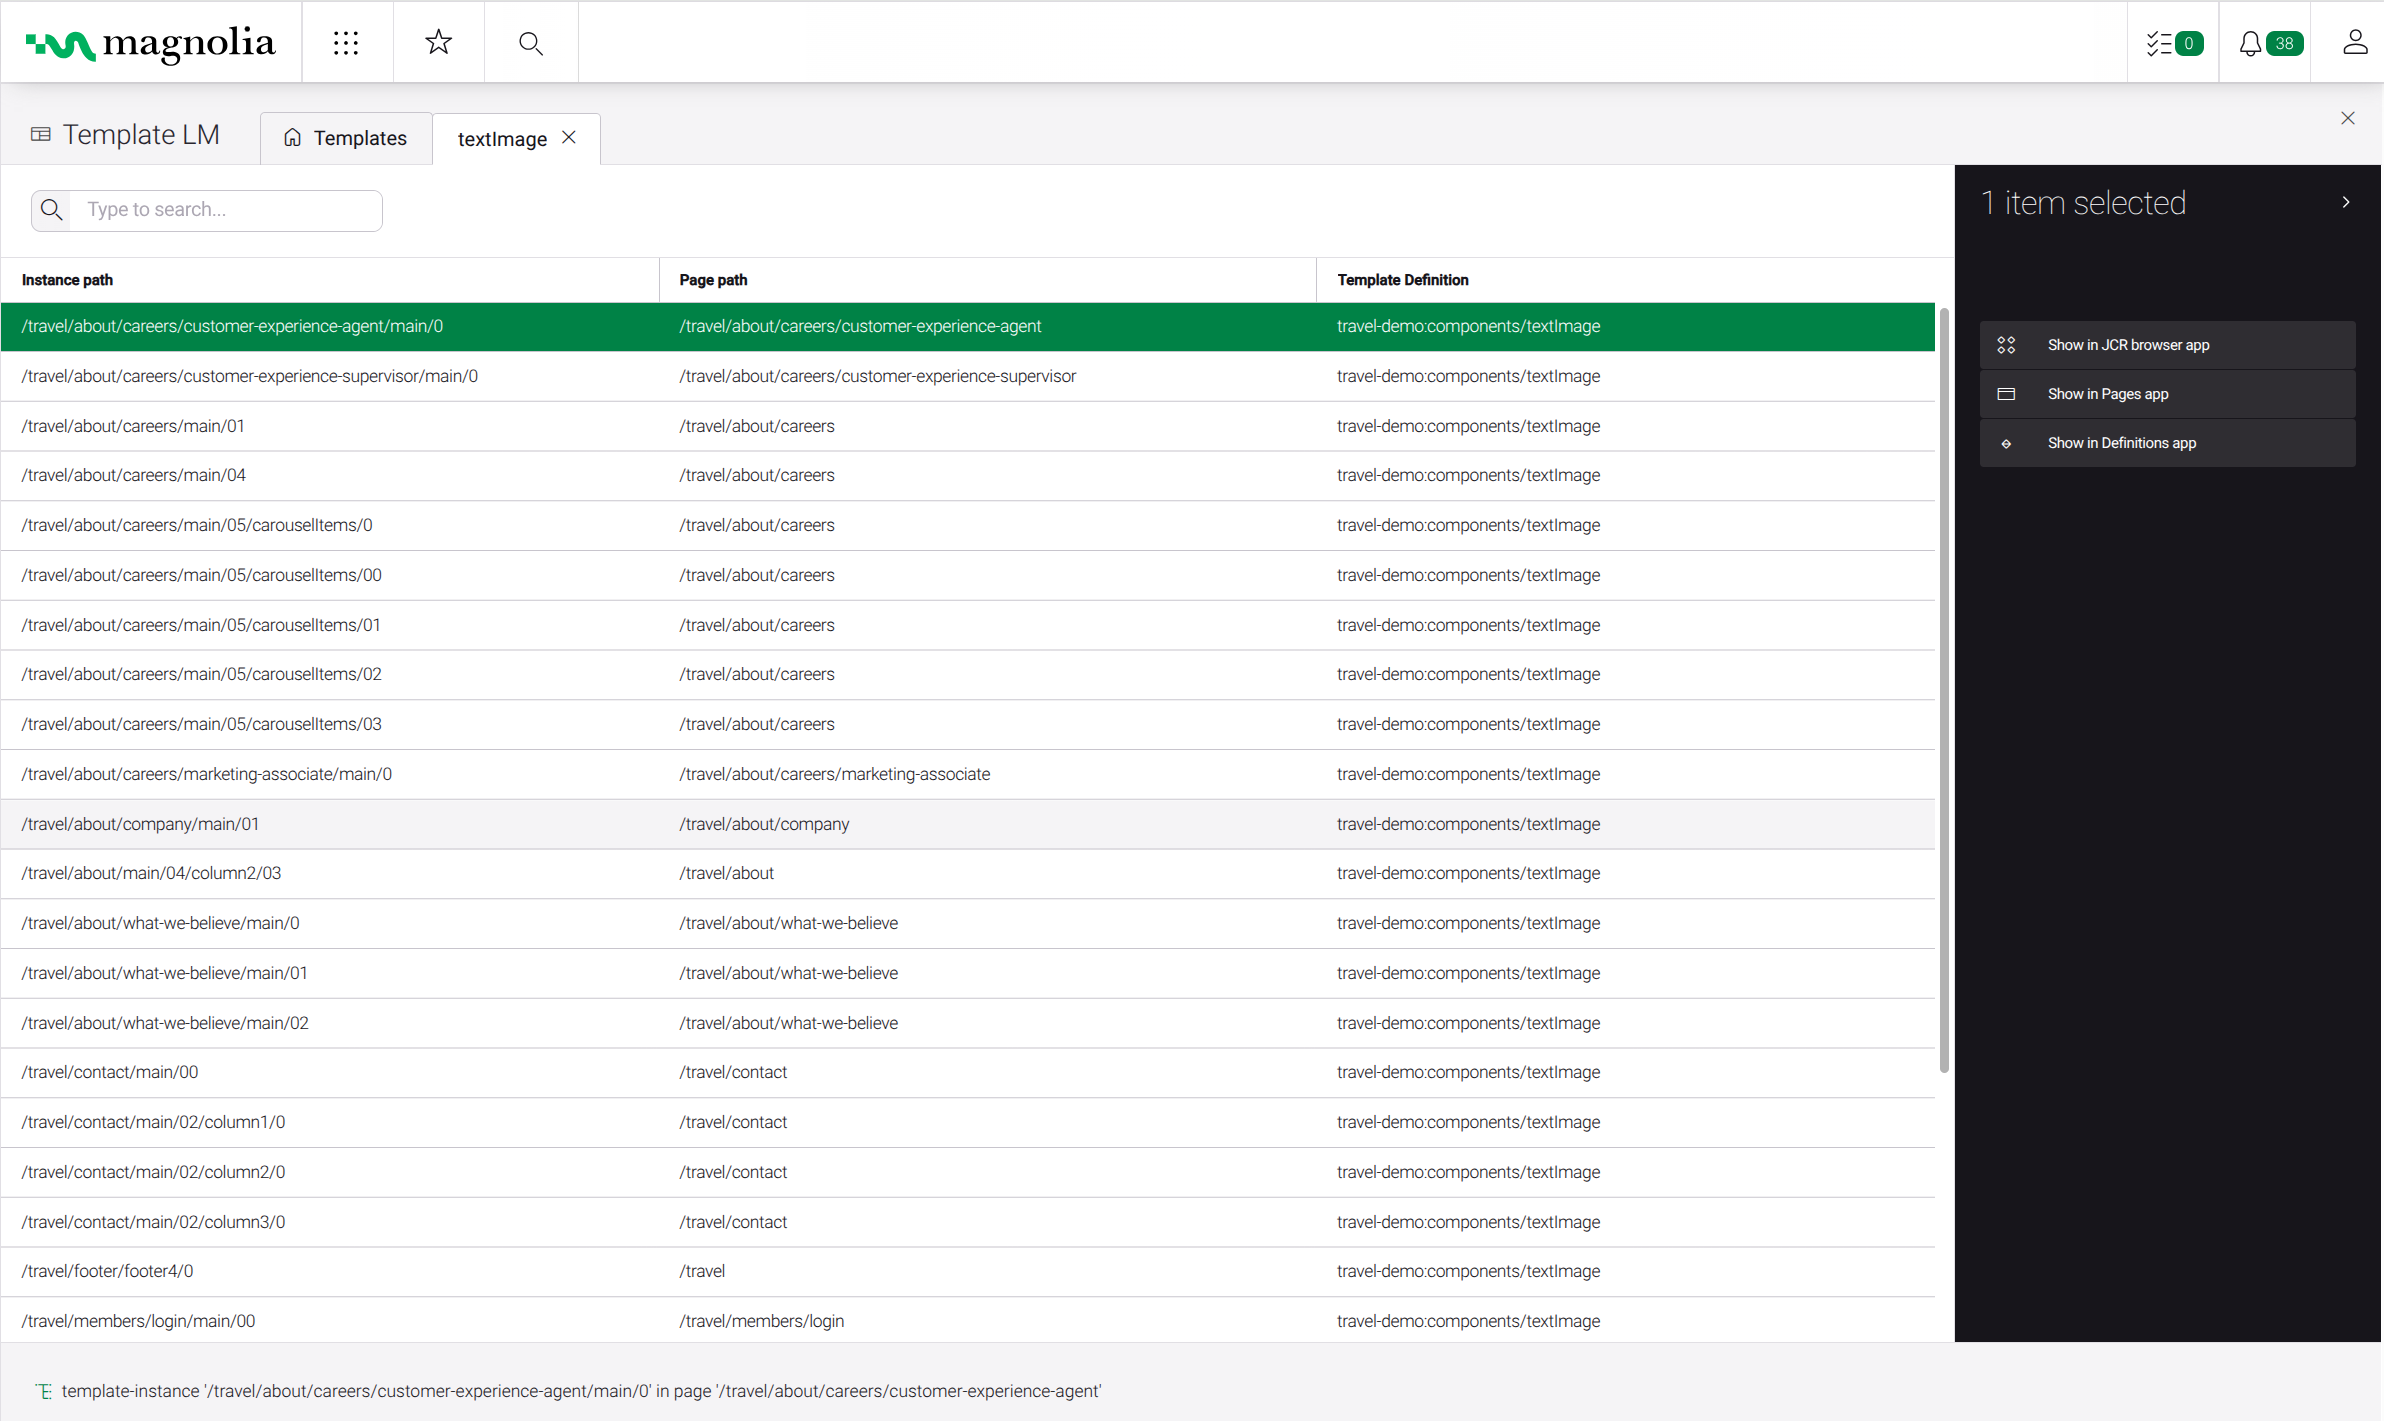Sort by Instance path column header

(68, 280)
